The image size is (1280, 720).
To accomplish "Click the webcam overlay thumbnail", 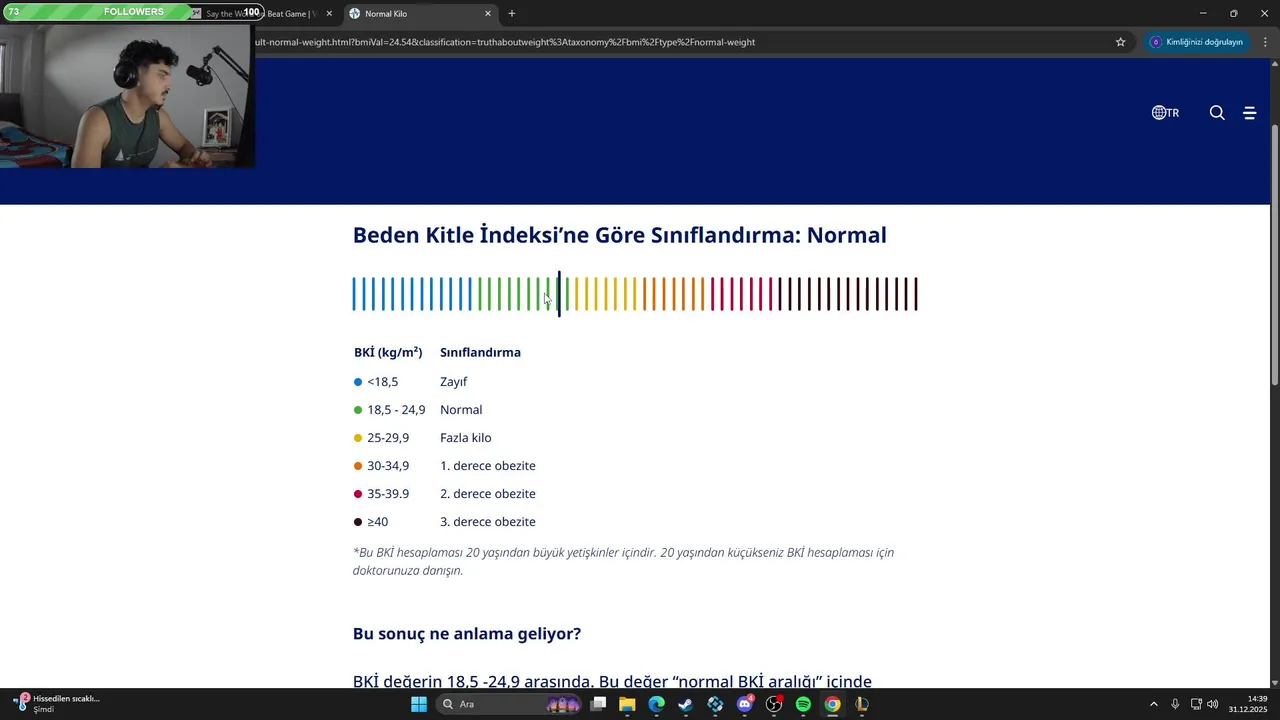I will [x=127, y=95].
